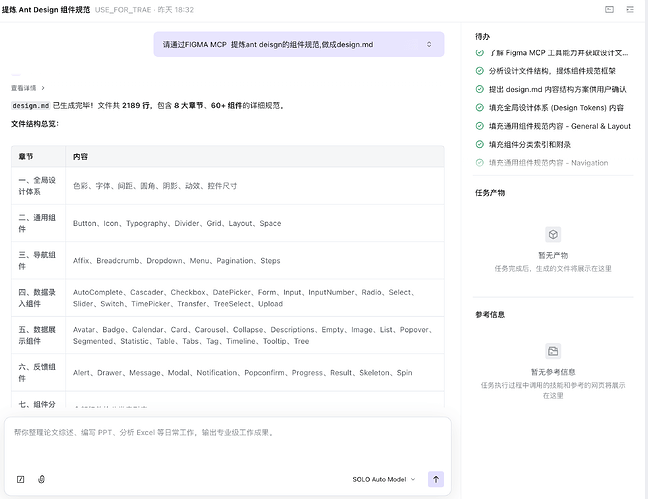Toggle the General & Layout todo check
This screenshot has height=499, width=648.
[x=479, y=126]
